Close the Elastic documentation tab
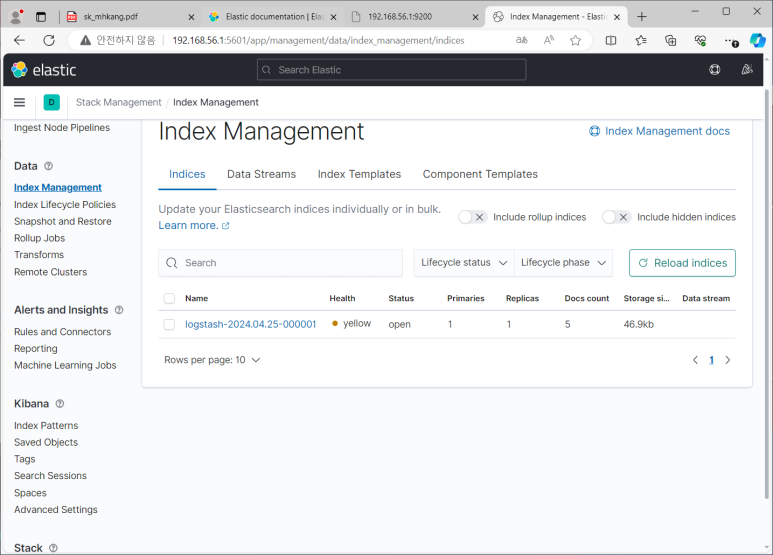The image size is (773, 555). coord(333,17)
